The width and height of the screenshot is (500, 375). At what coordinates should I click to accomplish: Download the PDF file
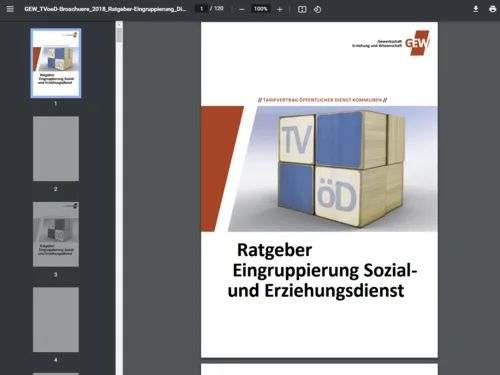coord(476,9)
